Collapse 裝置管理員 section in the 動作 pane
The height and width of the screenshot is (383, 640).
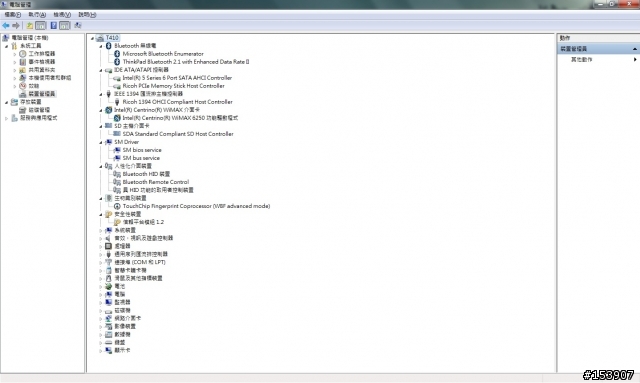tap(635, 49)
